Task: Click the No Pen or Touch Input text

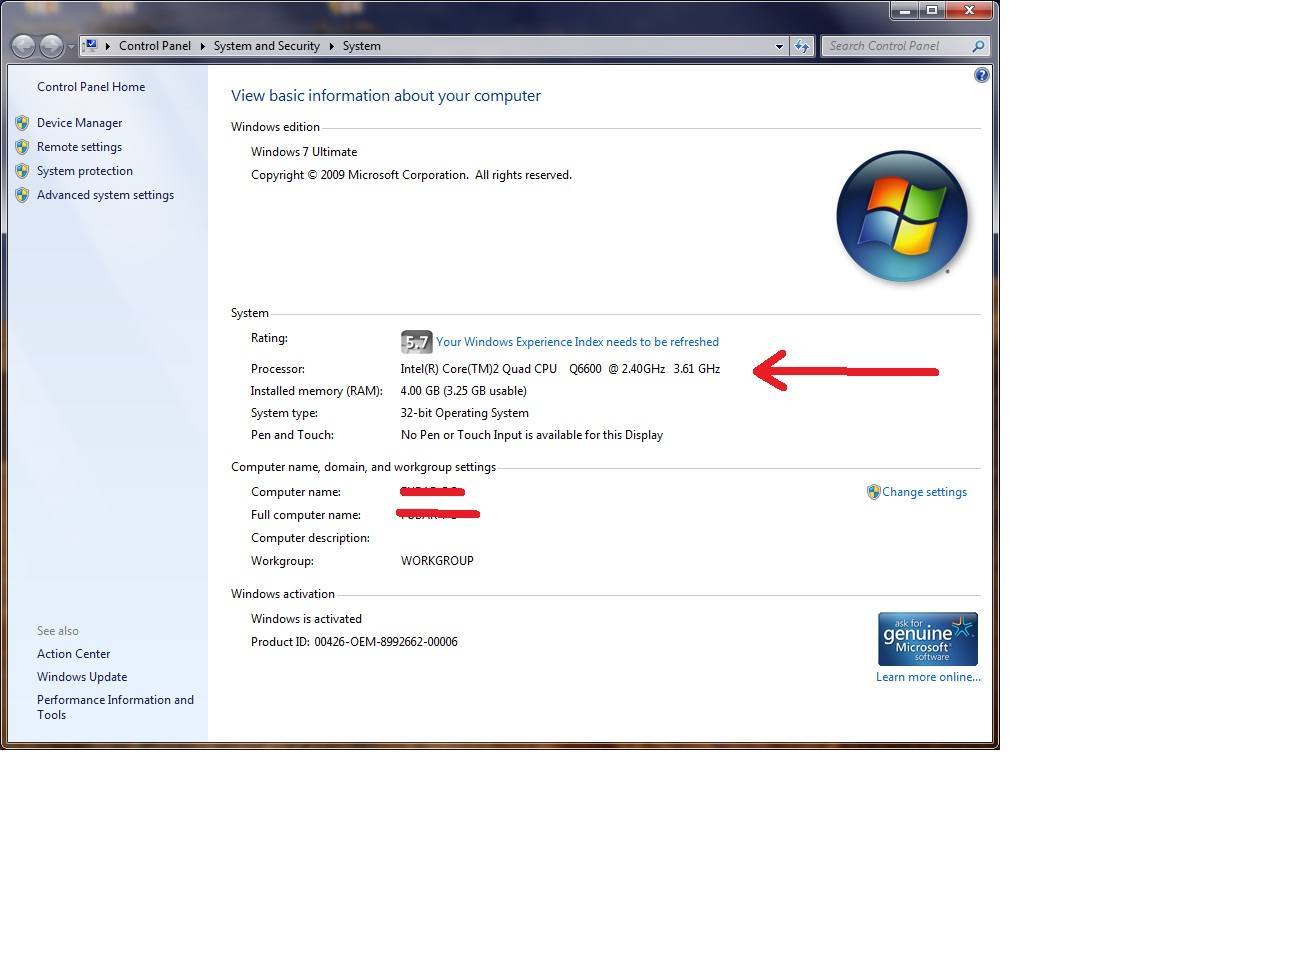Action: (532, 435)
